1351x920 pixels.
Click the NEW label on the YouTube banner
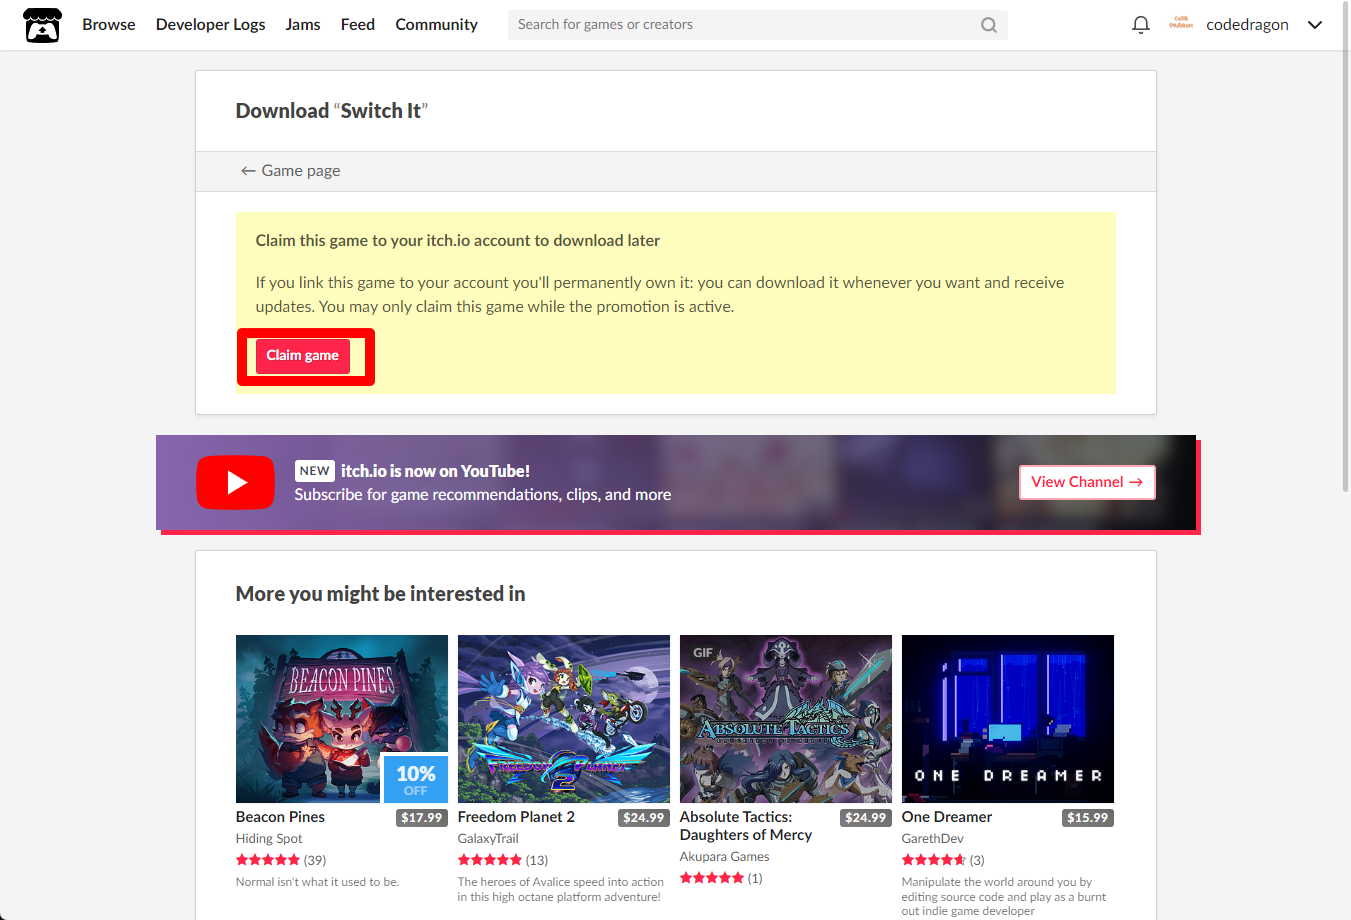315,471
